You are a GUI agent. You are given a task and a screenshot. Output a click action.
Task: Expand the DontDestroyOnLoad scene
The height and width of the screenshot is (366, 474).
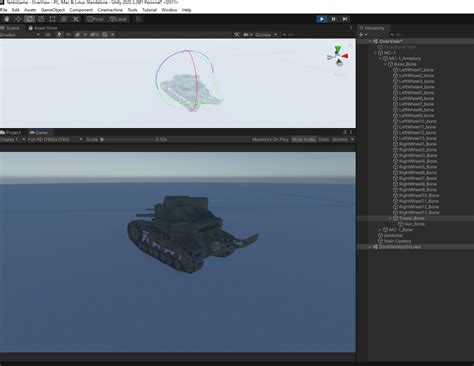[370, 247]
